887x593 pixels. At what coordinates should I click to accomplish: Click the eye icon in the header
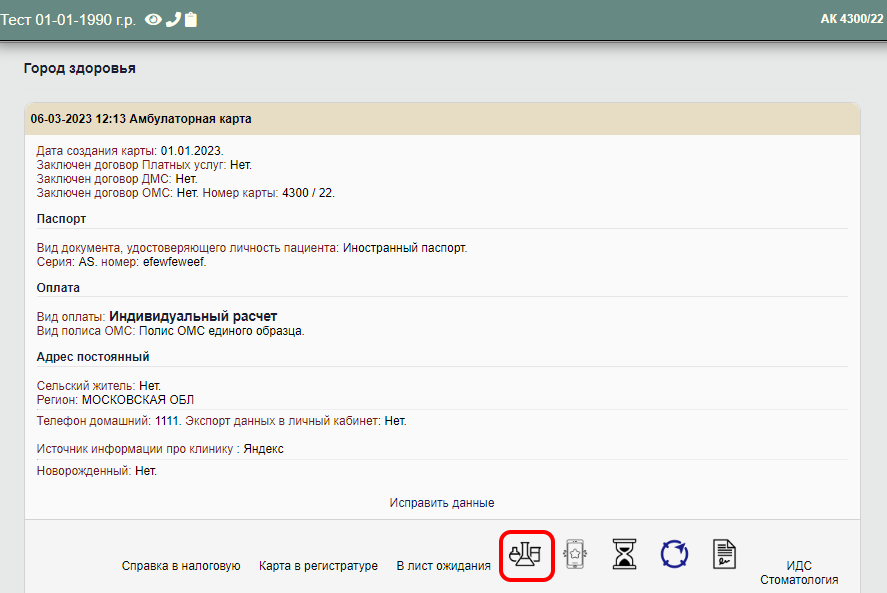point(153,19)
